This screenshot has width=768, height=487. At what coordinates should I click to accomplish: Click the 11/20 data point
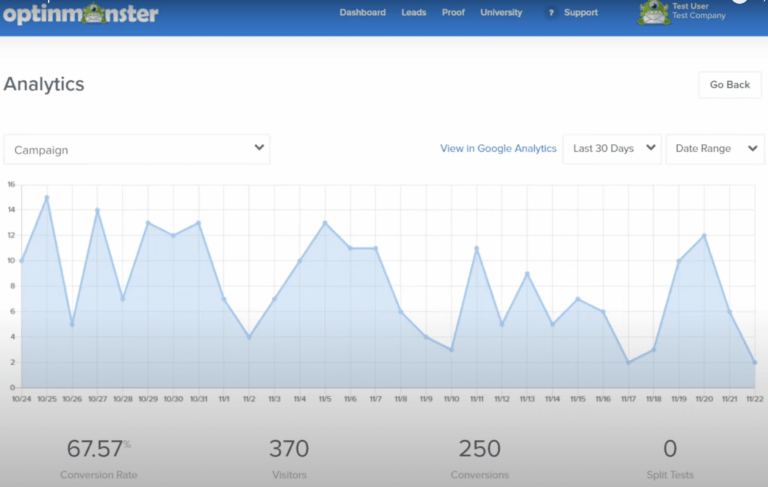coord(704,236)
